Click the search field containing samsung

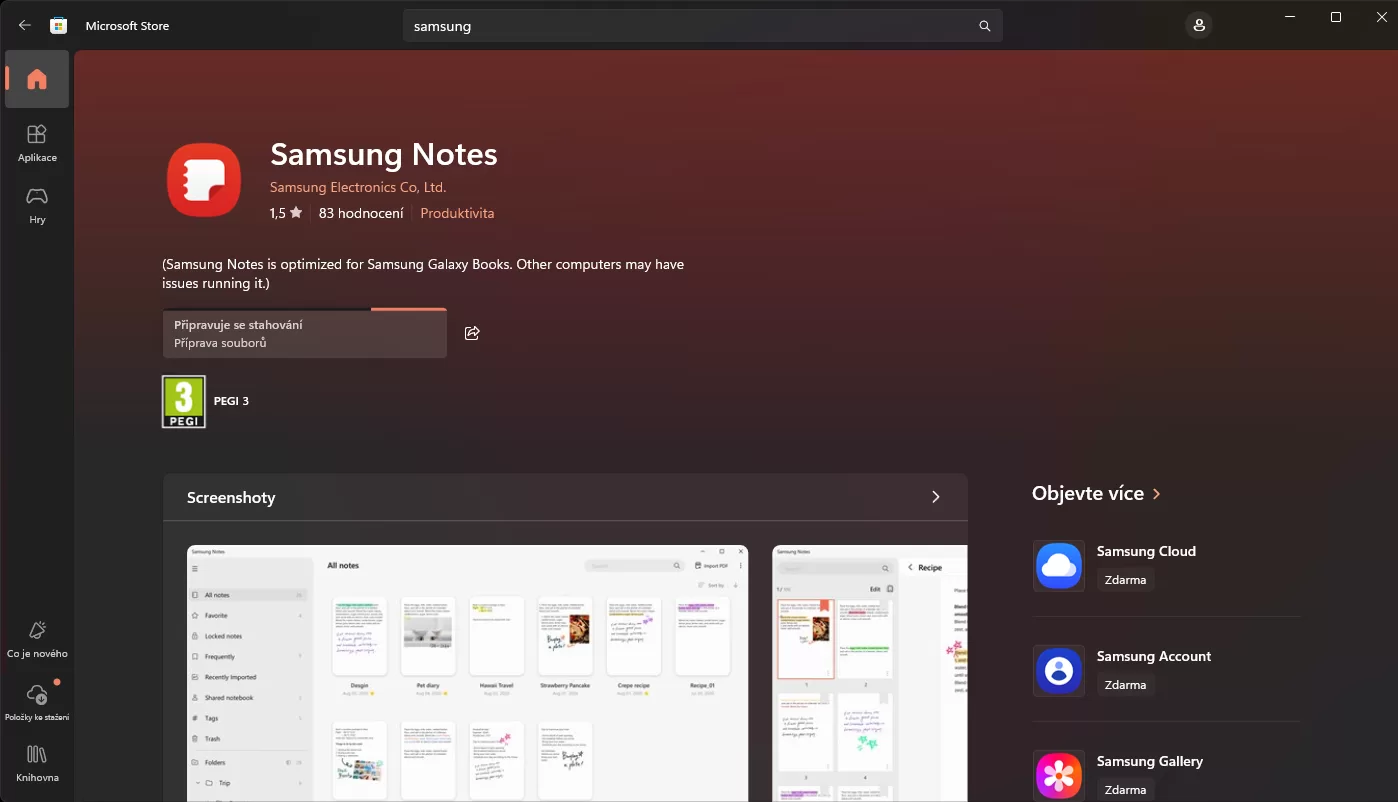(x=690, y=27)
